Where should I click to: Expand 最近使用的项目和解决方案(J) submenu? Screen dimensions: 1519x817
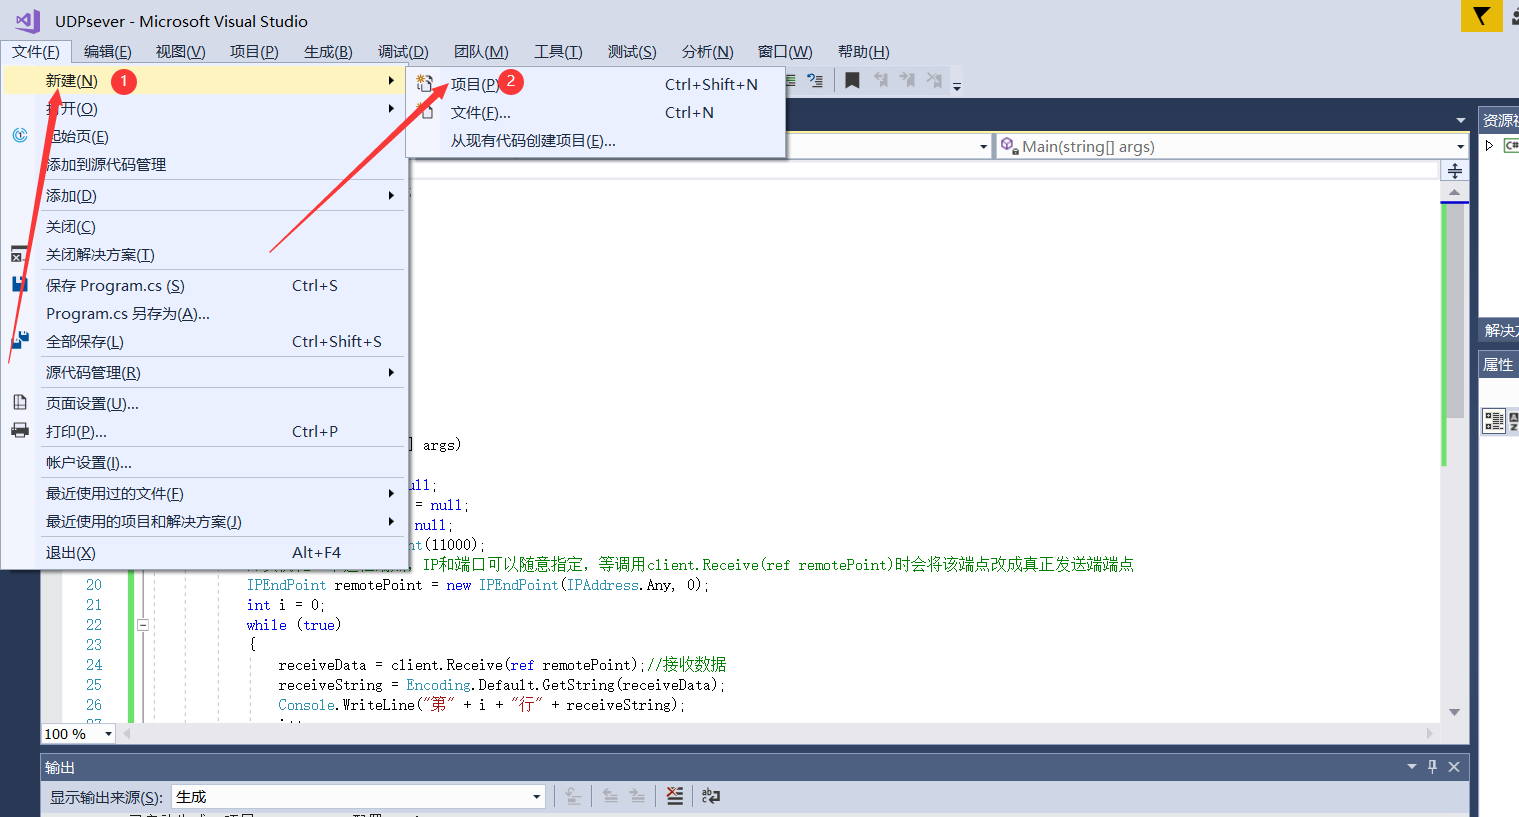click(x=203, y=521)
